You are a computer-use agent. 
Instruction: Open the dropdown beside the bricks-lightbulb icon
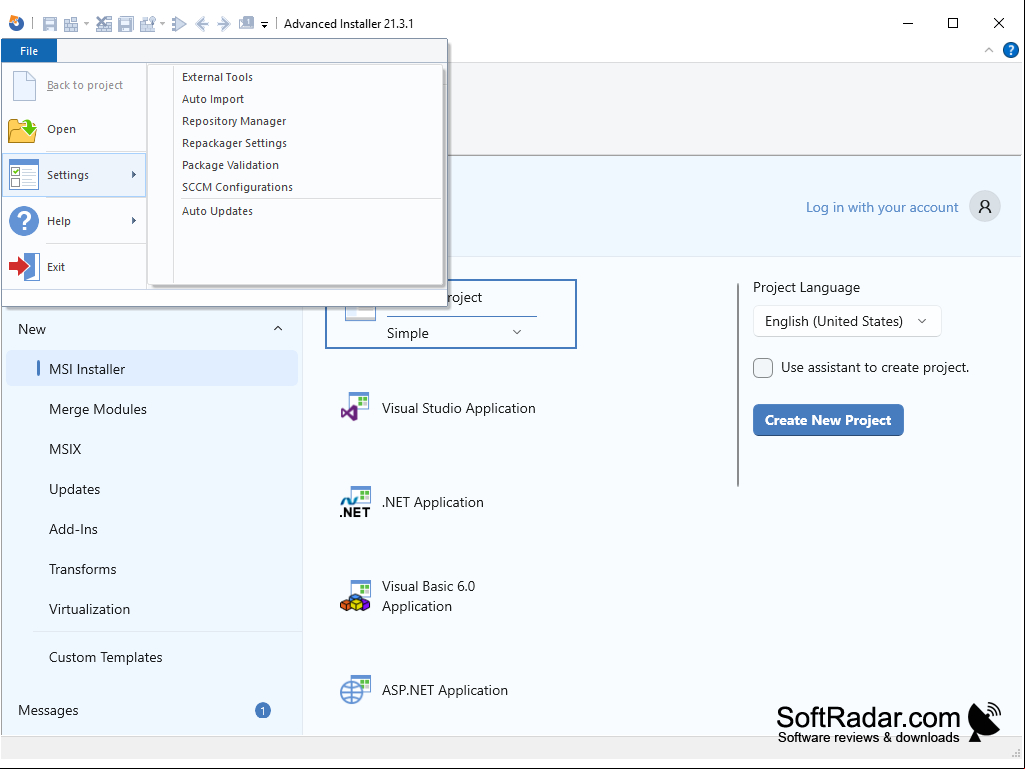pos(162,24)
